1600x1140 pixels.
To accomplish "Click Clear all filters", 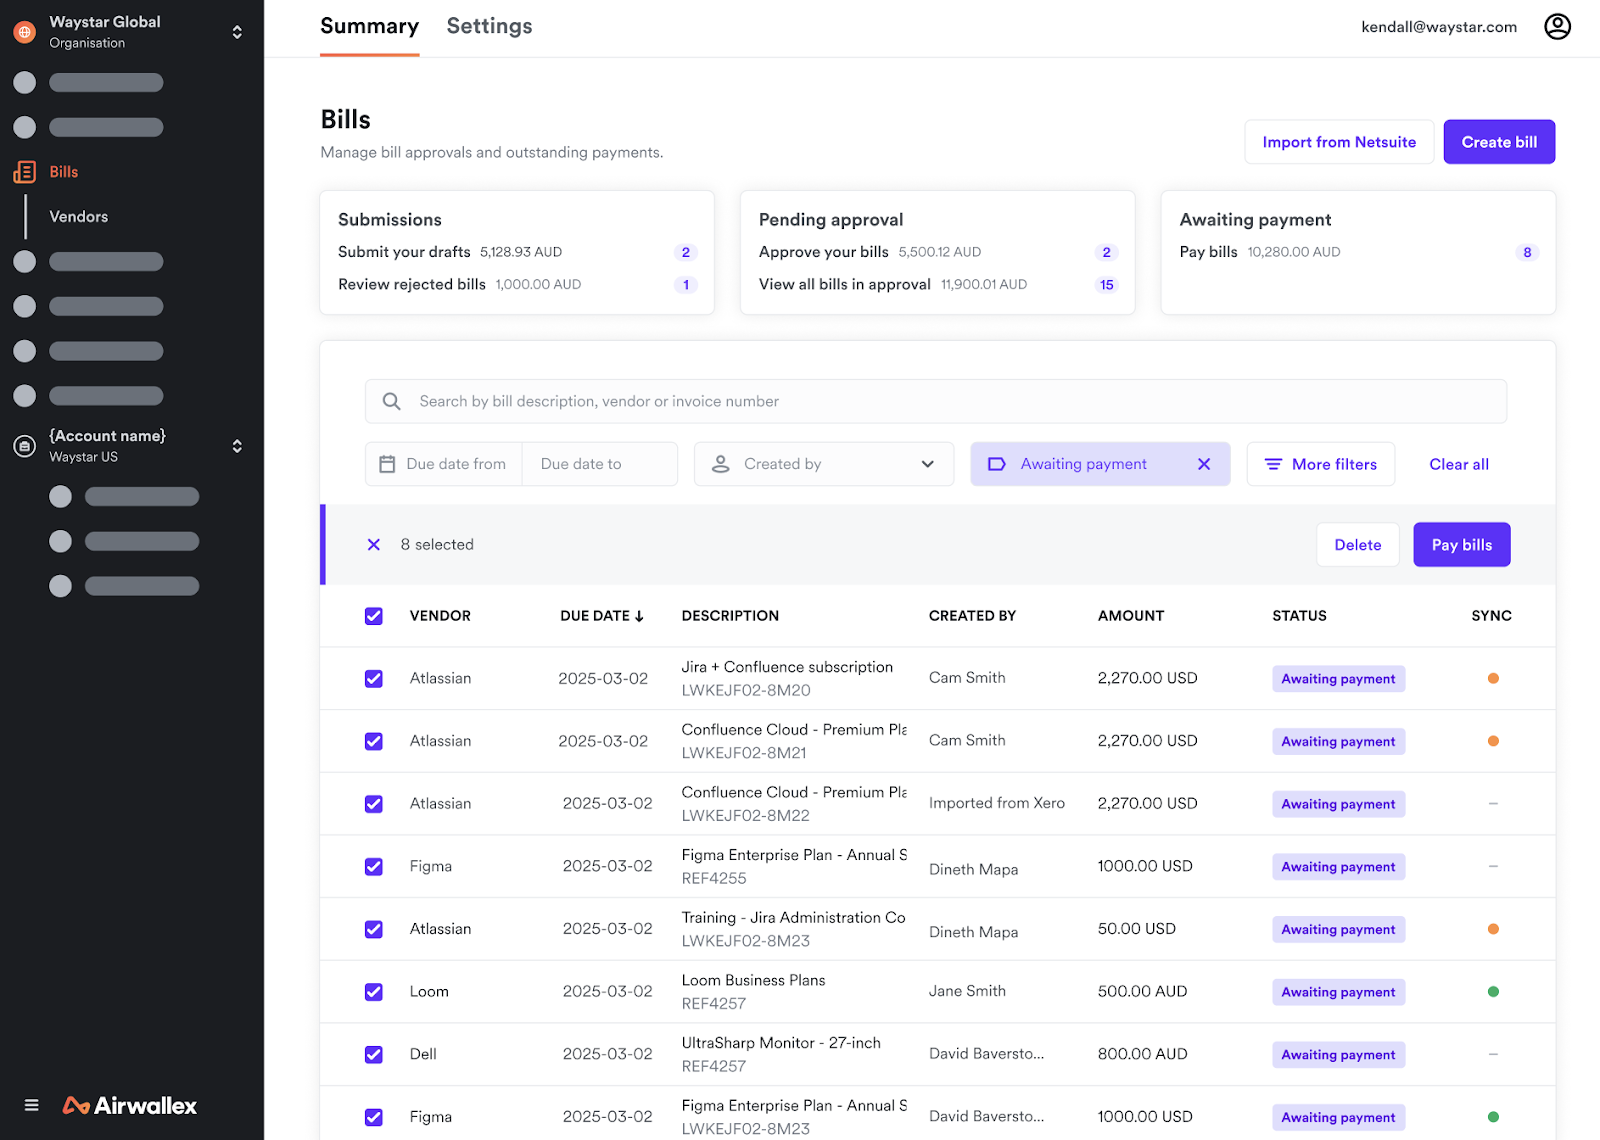I will point(1459,464).
